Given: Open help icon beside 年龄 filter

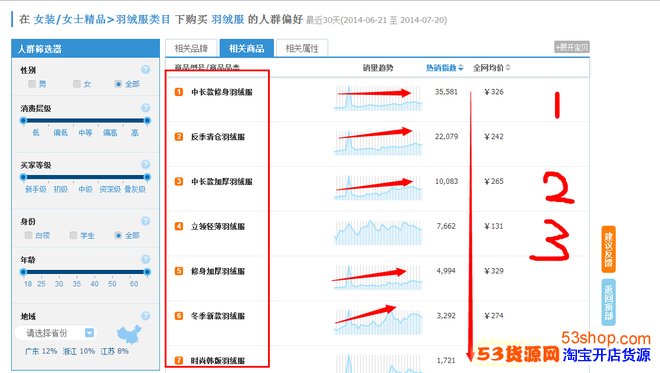Looking at the screenshot, I should [x=146, y=259].
